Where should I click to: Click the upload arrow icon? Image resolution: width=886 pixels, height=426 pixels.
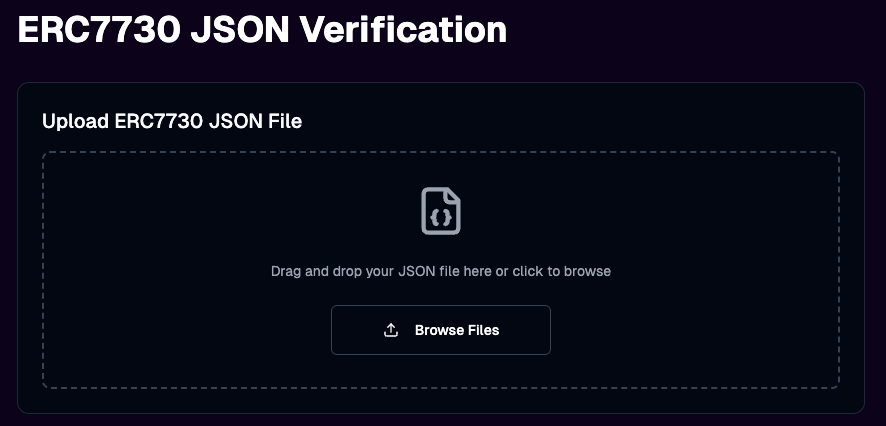[x=392, y=330]
